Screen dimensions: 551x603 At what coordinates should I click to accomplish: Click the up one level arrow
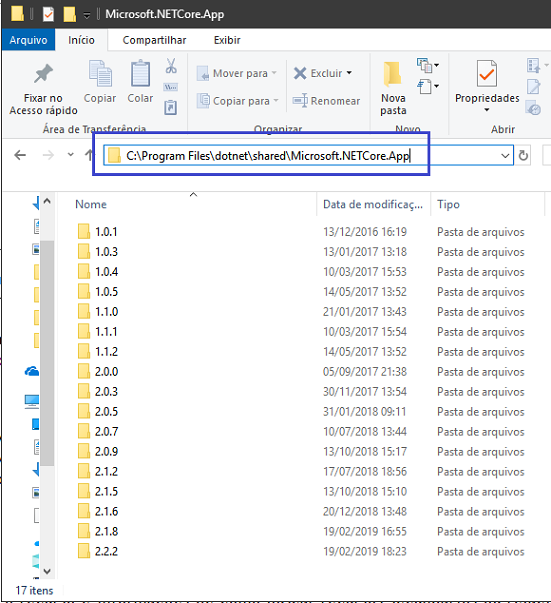(x=89, y=155)
